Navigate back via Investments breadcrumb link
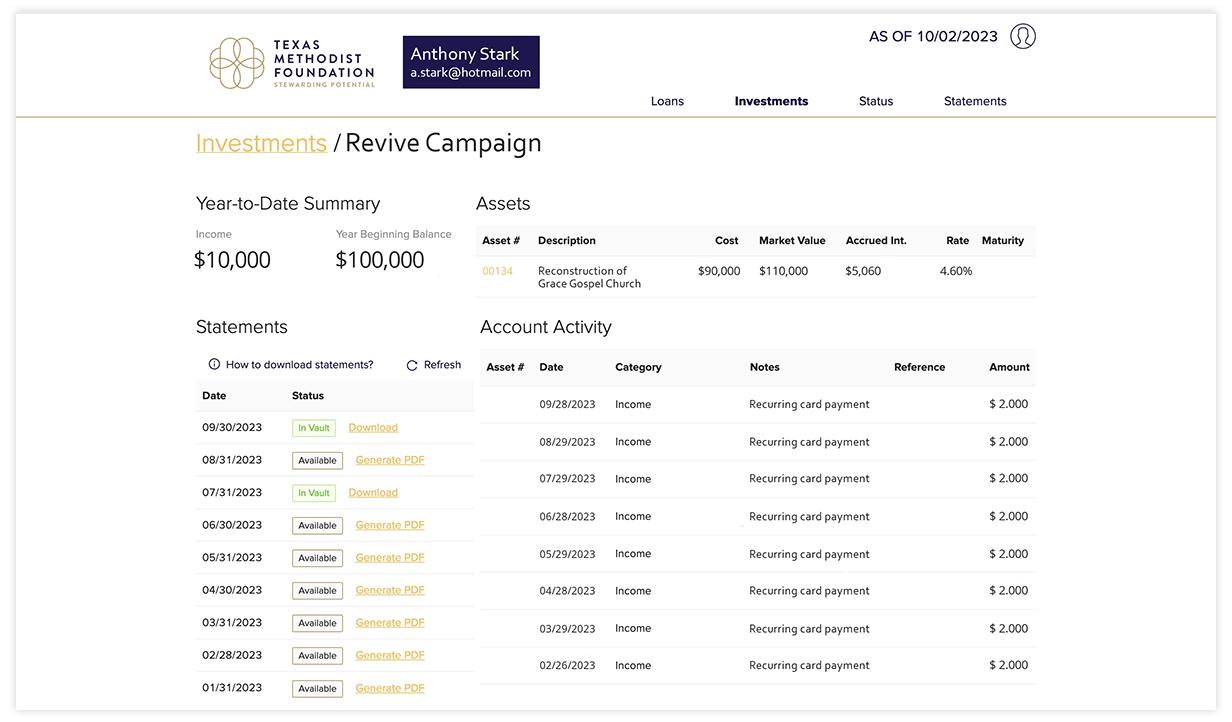Screen dimensions: 1232x722 click(x=261, y=143)
